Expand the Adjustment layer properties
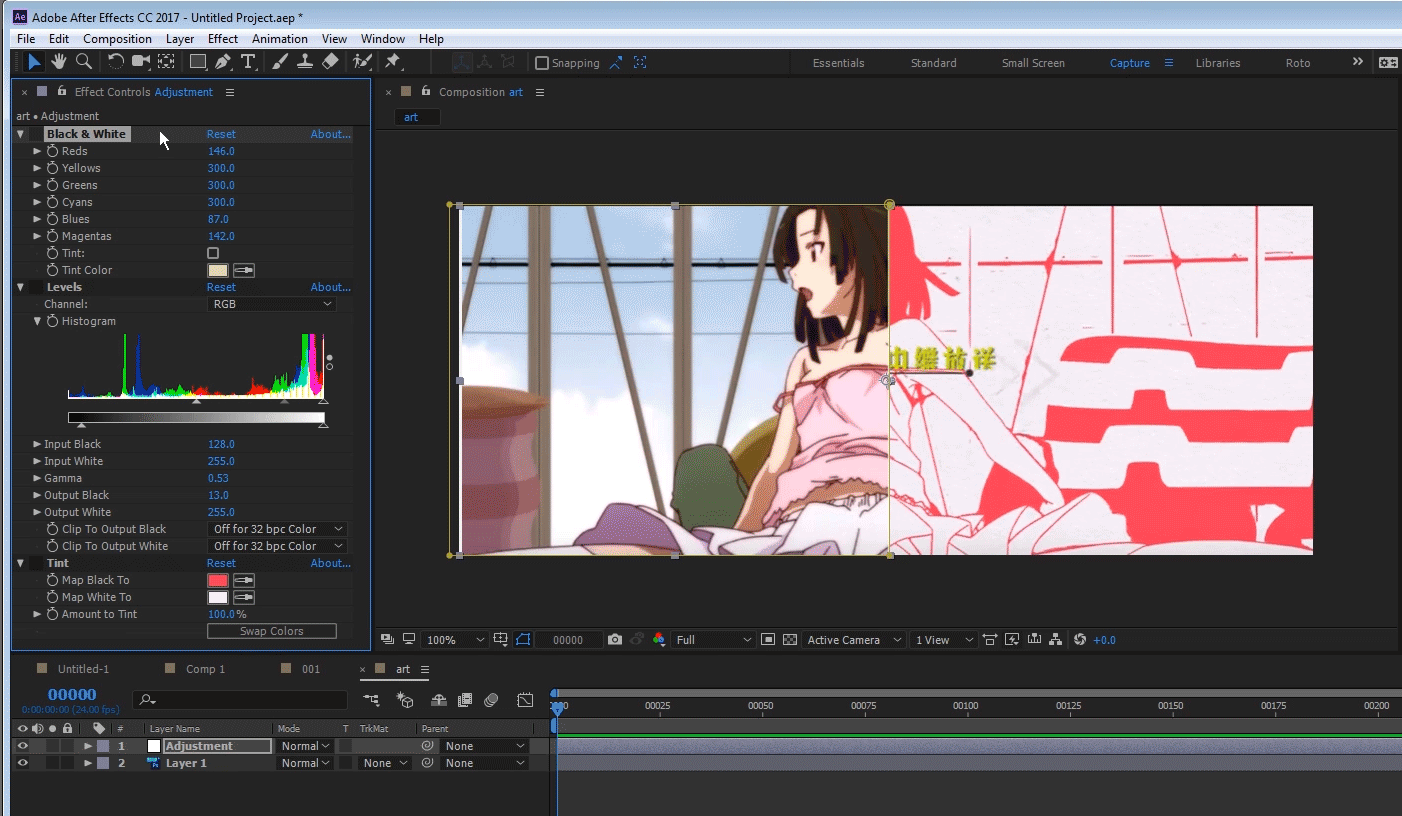This screenshot has width=1402, height=816. 88,746
